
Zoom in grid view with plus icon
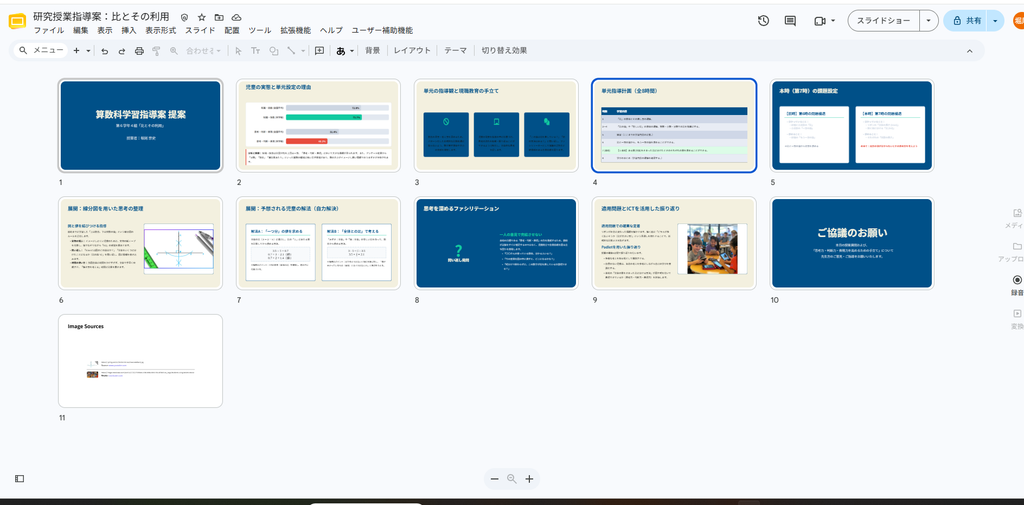point(529,479)
